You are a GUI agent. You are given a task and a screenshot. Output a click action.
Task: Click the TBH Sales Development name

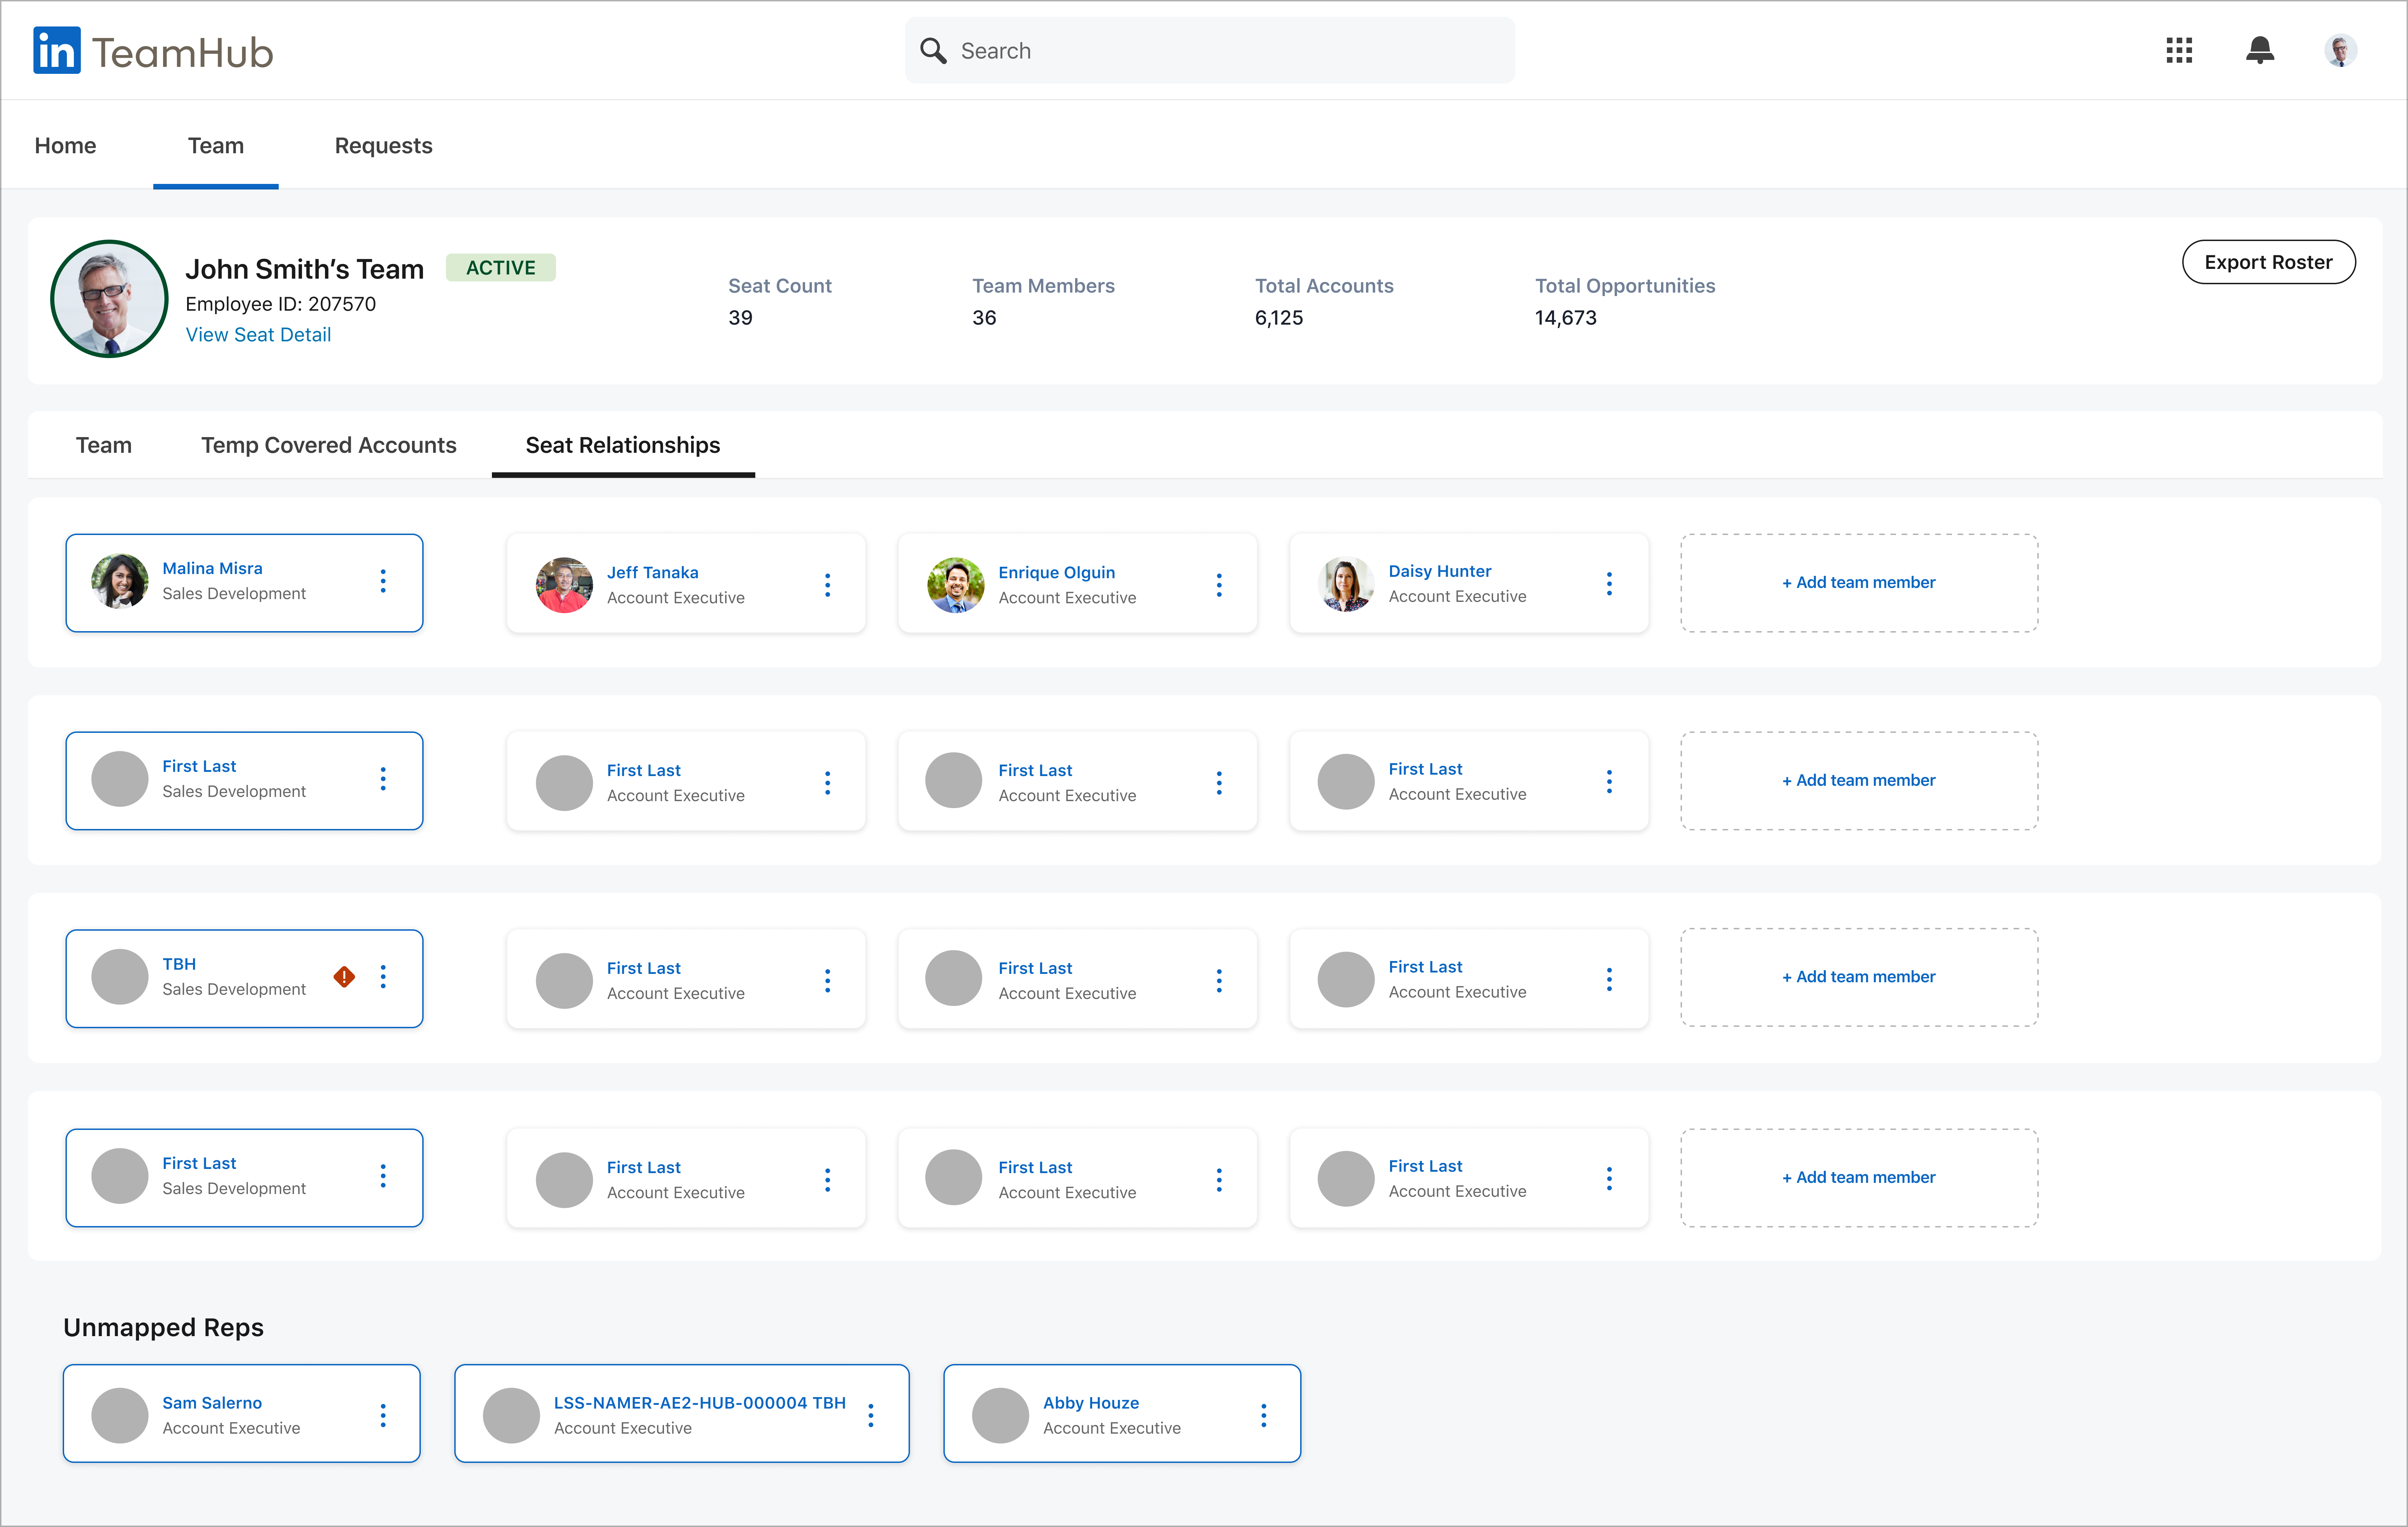[x=179, y=964]
